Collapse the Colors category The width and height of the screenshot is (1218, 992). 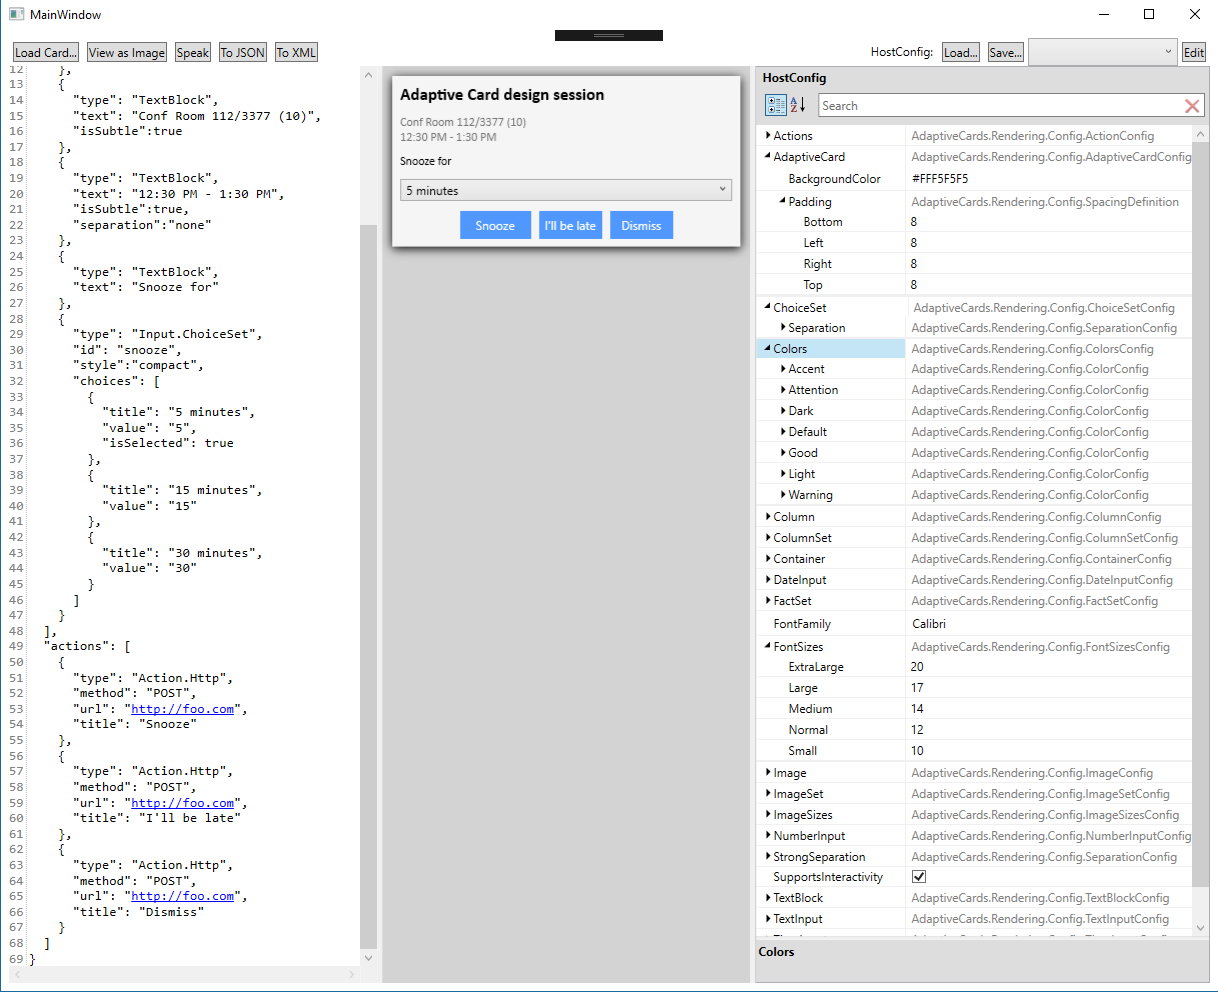click(x=766, y=347)
